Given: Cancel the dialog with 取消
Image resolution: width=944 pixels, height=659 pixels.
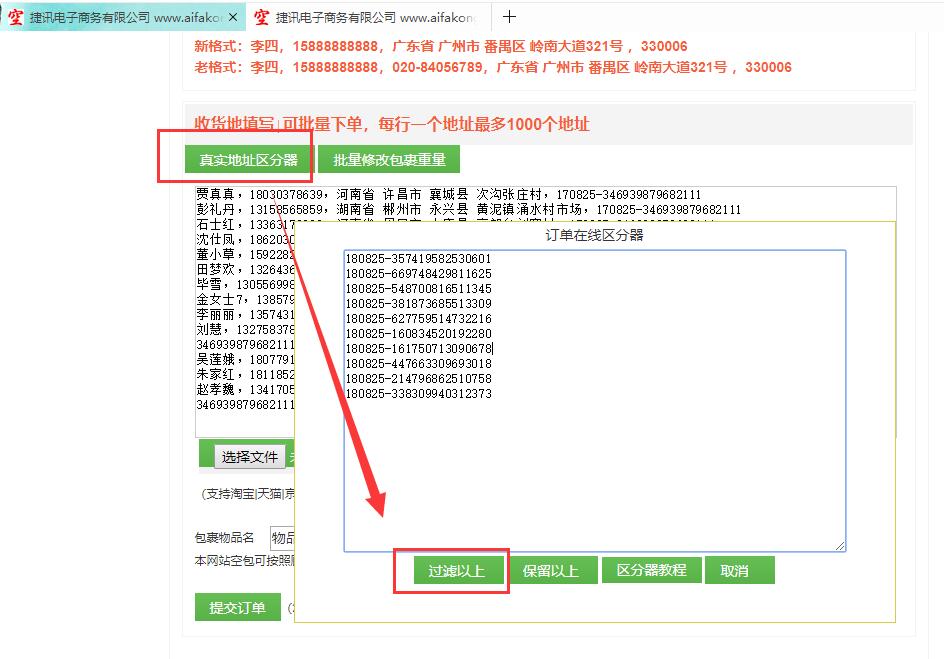Looking at the screenshot, I should pos(734,570).
